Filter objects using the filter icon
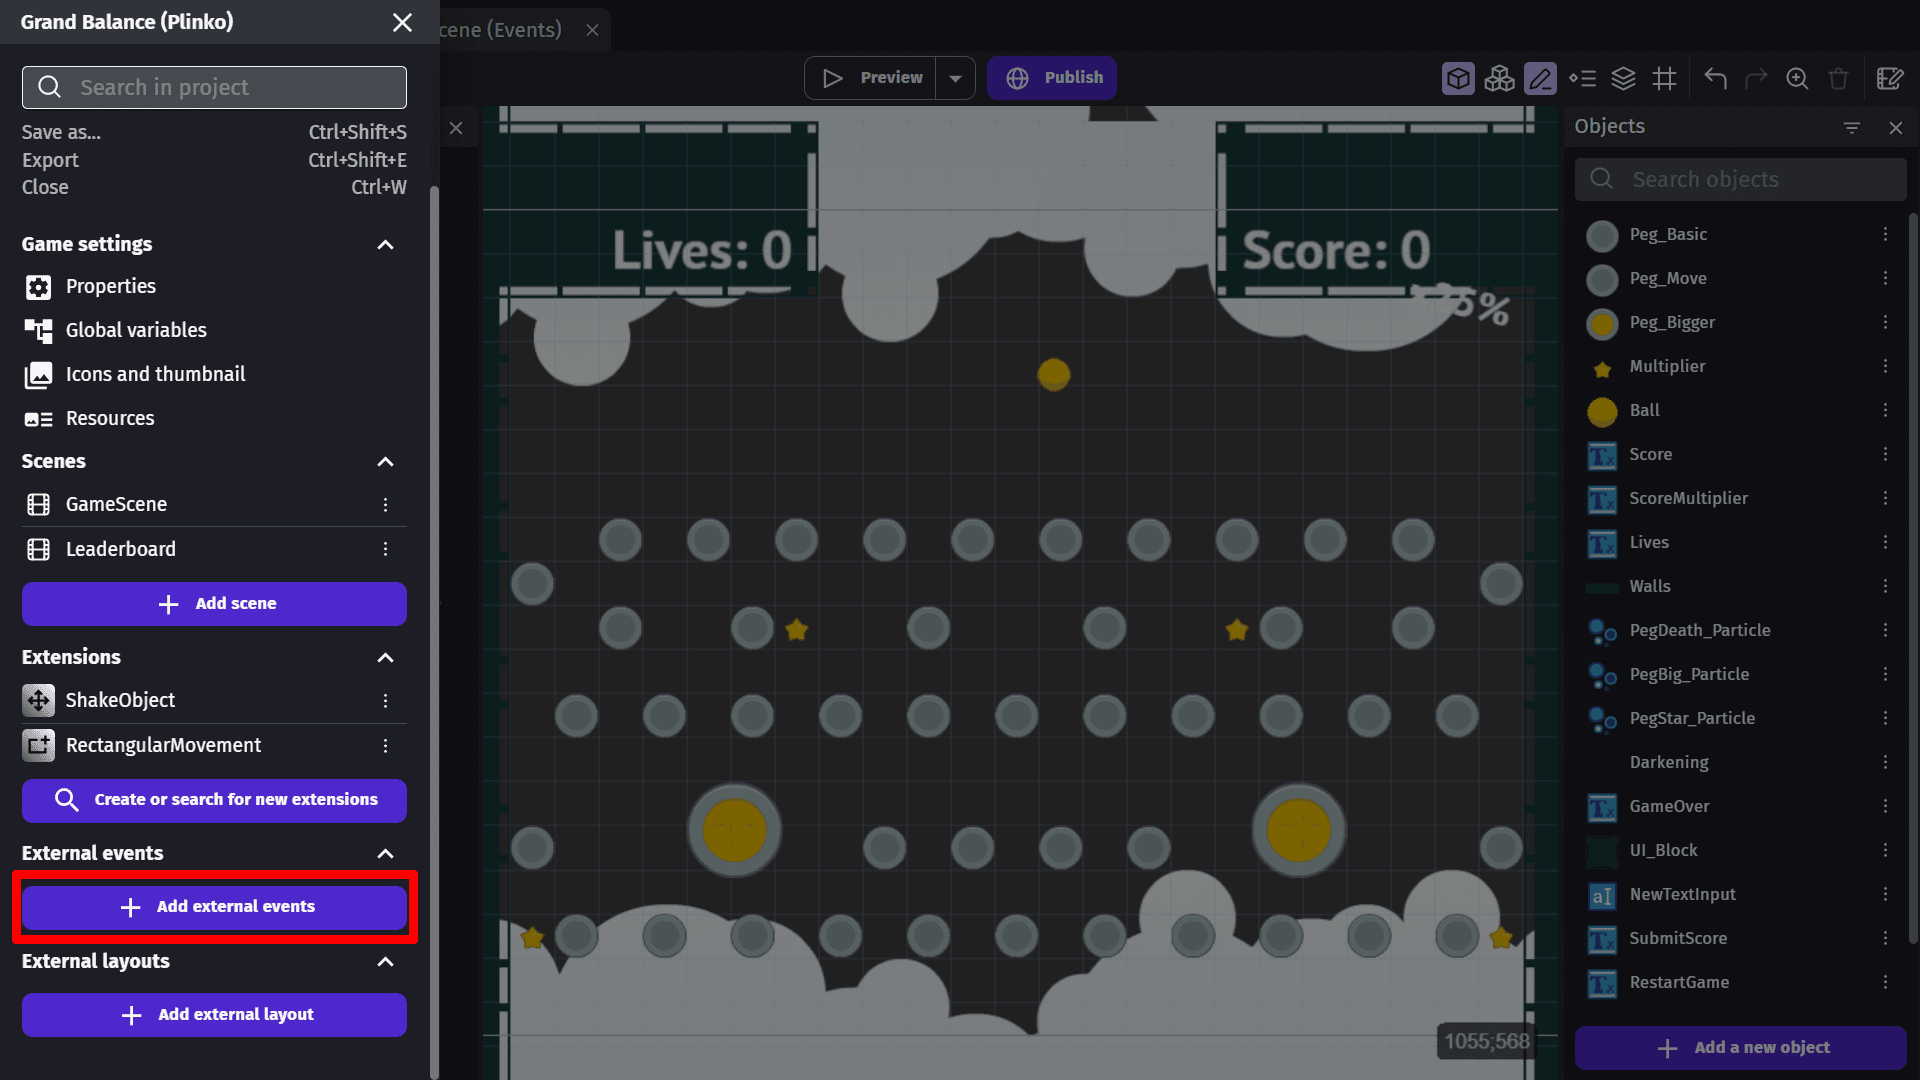1920x1080 pixels. 1851,127
